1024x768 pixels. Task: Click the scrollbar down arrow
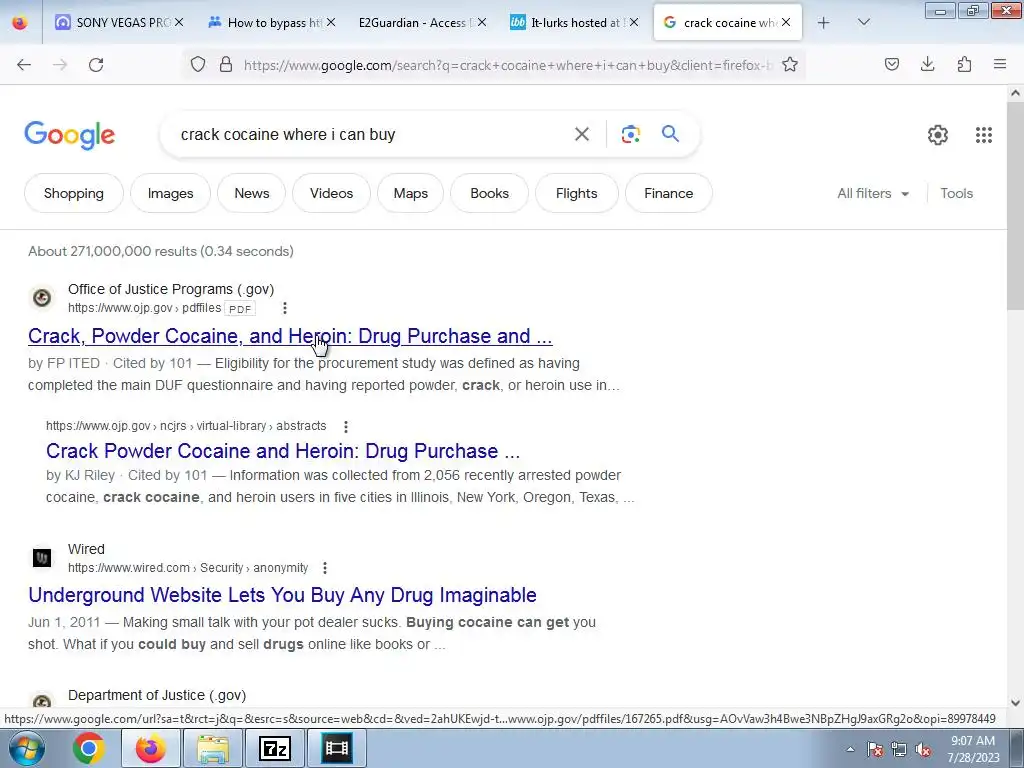tap(1015, 703)
